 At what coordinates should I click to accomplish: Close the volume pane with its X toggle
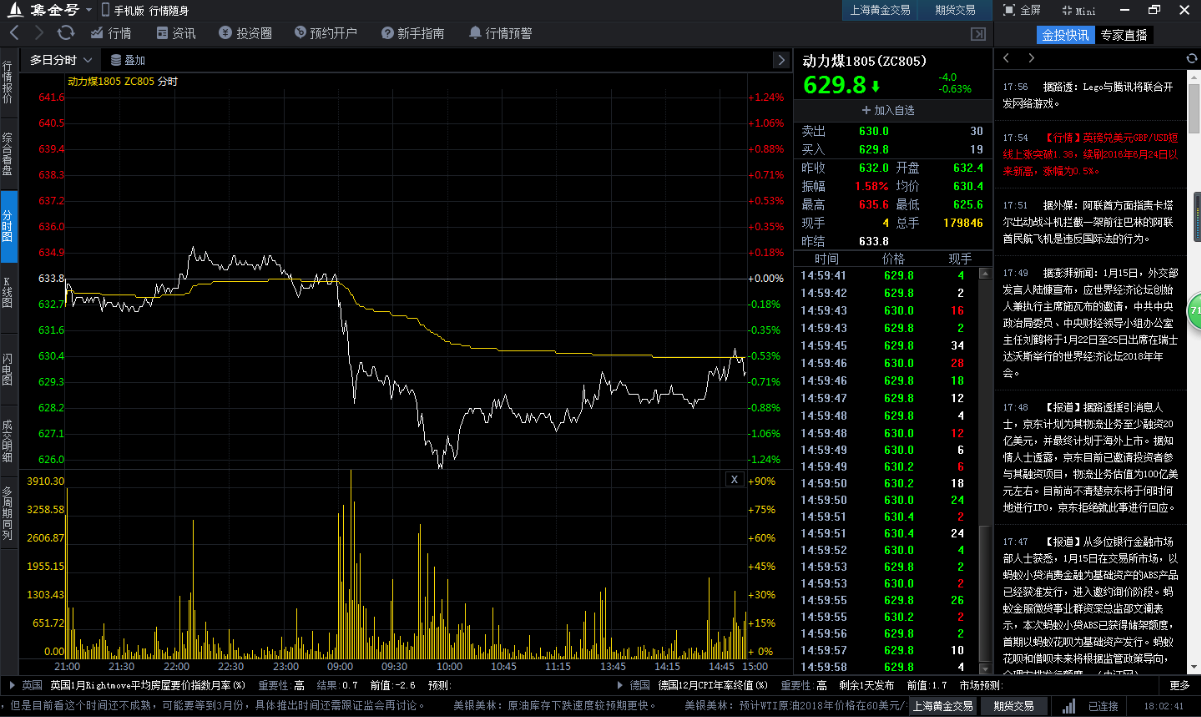point(735,479)
